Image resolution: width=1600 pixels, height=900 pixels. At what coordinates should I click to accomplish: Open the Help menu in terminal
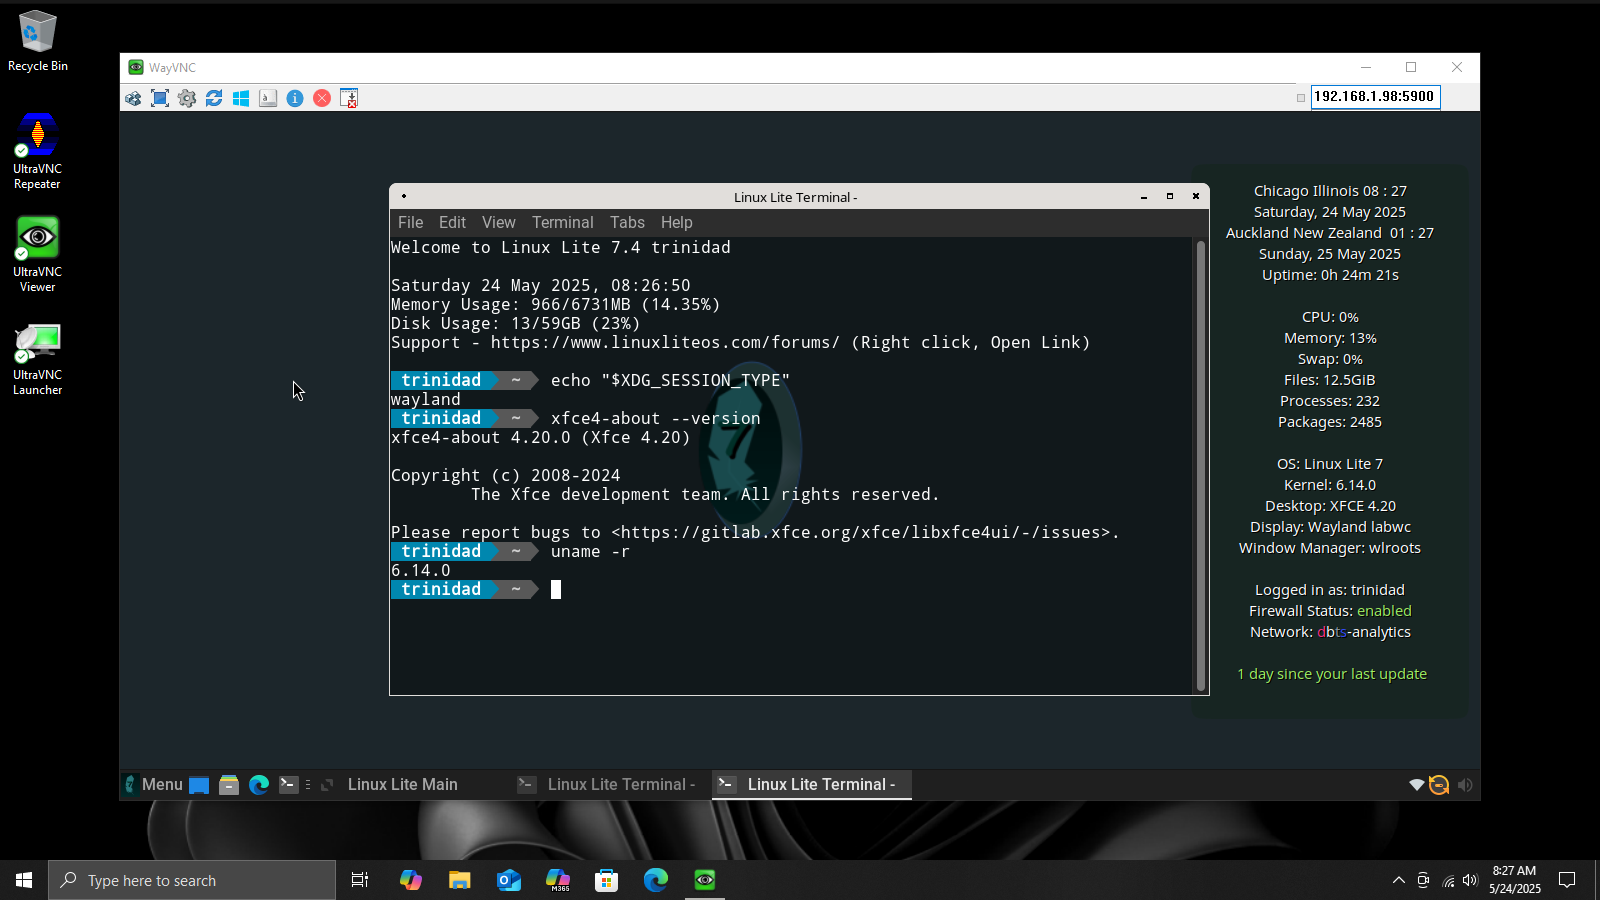point(676,223)
